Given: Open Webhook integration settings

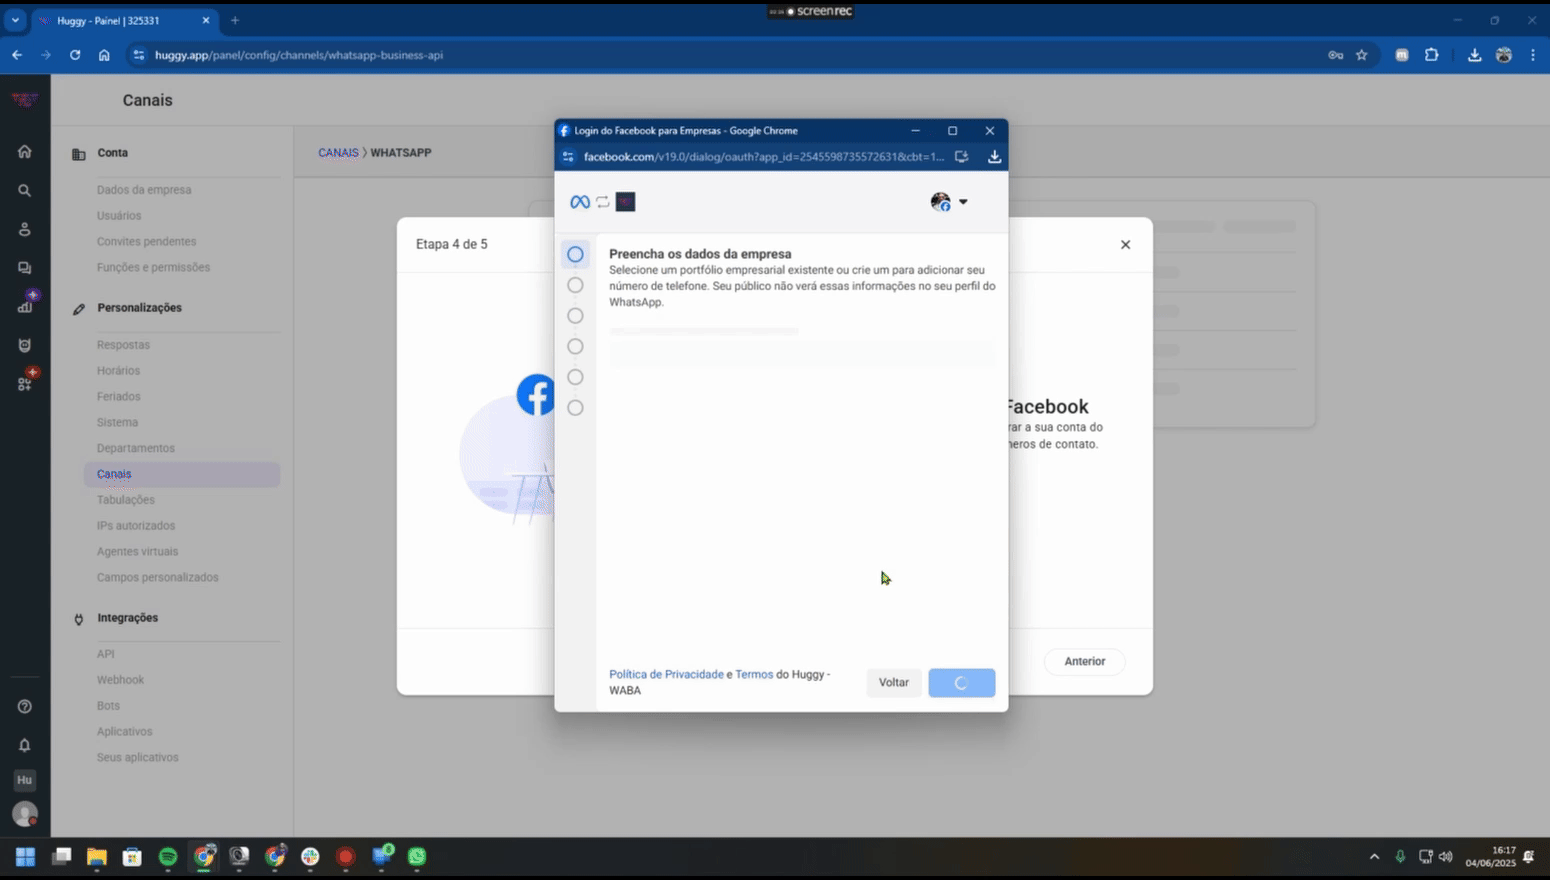Looking at the screenshot, I should [120, 680].
